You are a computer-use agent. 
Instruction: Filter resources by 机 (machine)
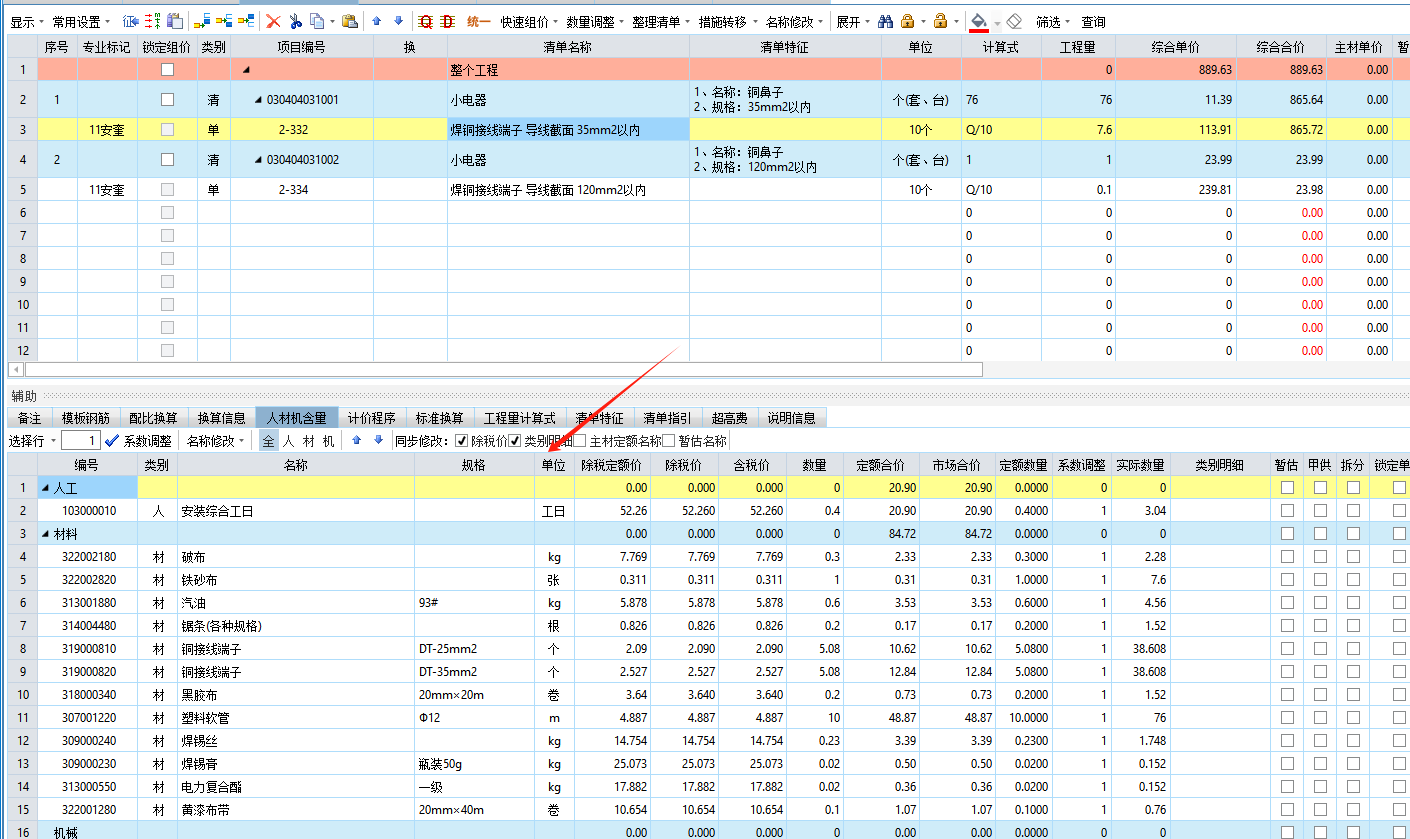(328, 441)
